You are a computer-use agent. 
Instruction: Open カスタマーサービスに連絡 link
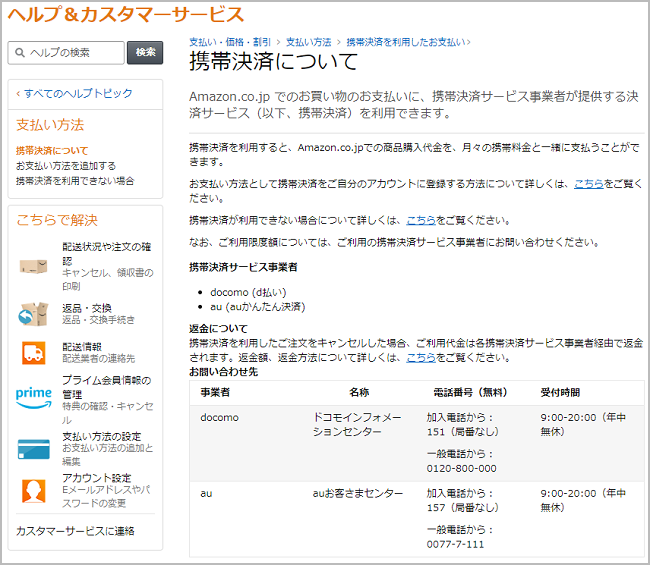coord(75,531)
